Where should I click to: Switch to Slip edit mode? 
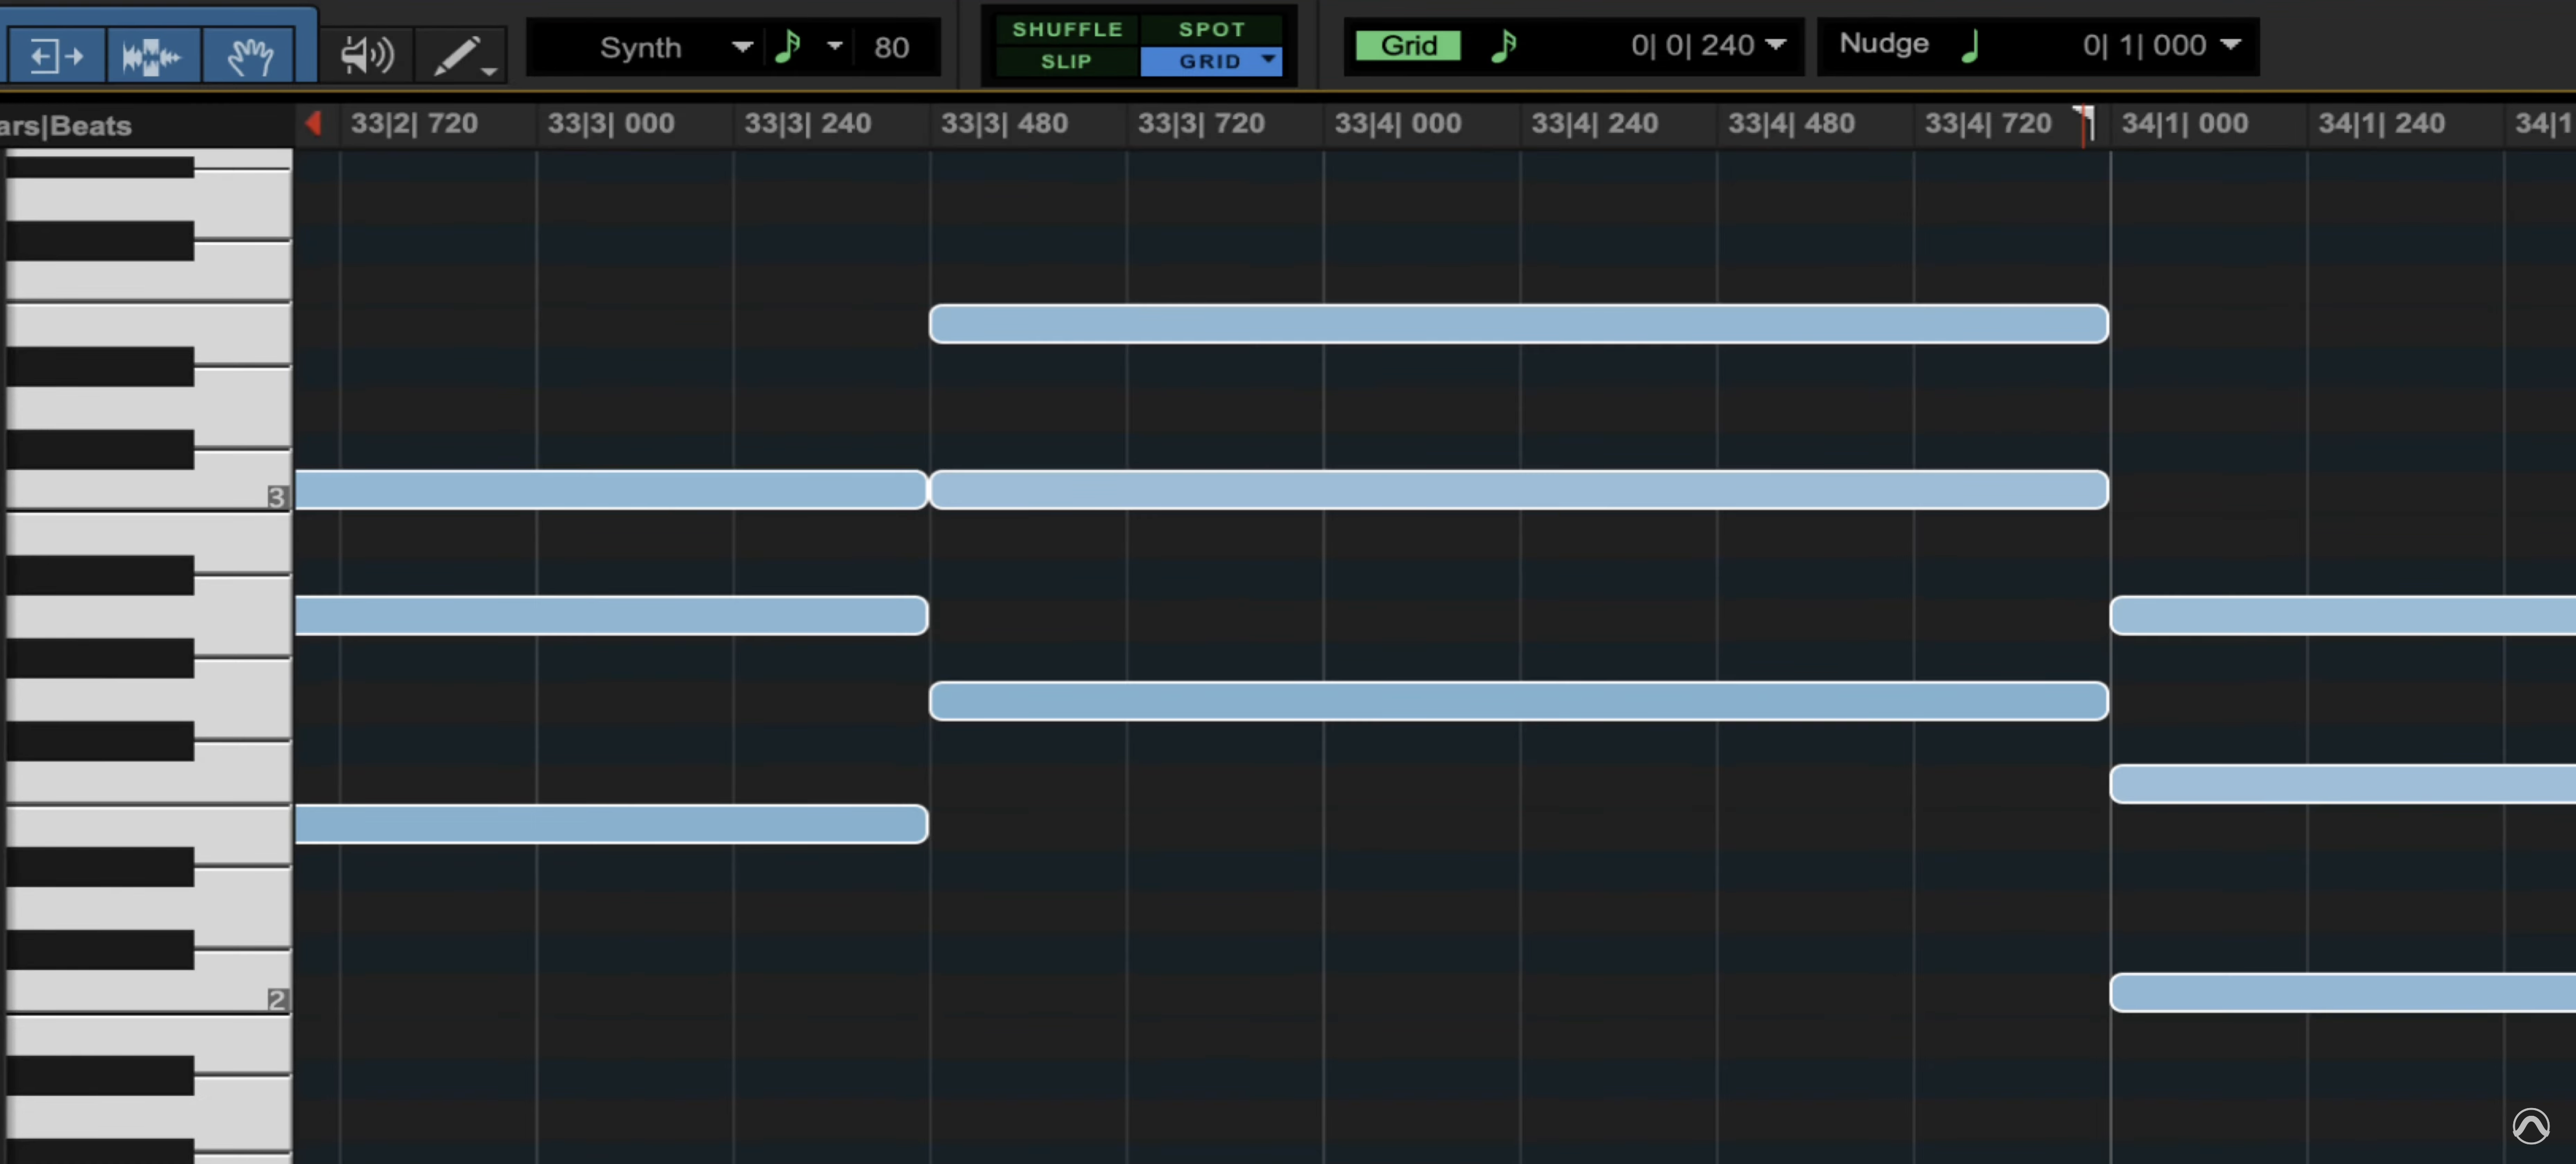click(1067, 62)
